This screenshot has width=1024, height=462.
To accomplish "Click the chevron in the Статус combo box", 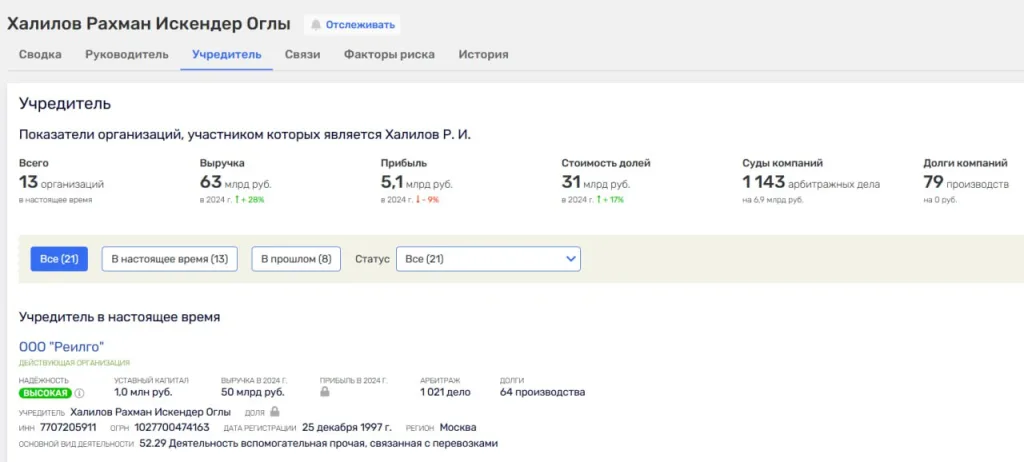I will tap(570, 259).
